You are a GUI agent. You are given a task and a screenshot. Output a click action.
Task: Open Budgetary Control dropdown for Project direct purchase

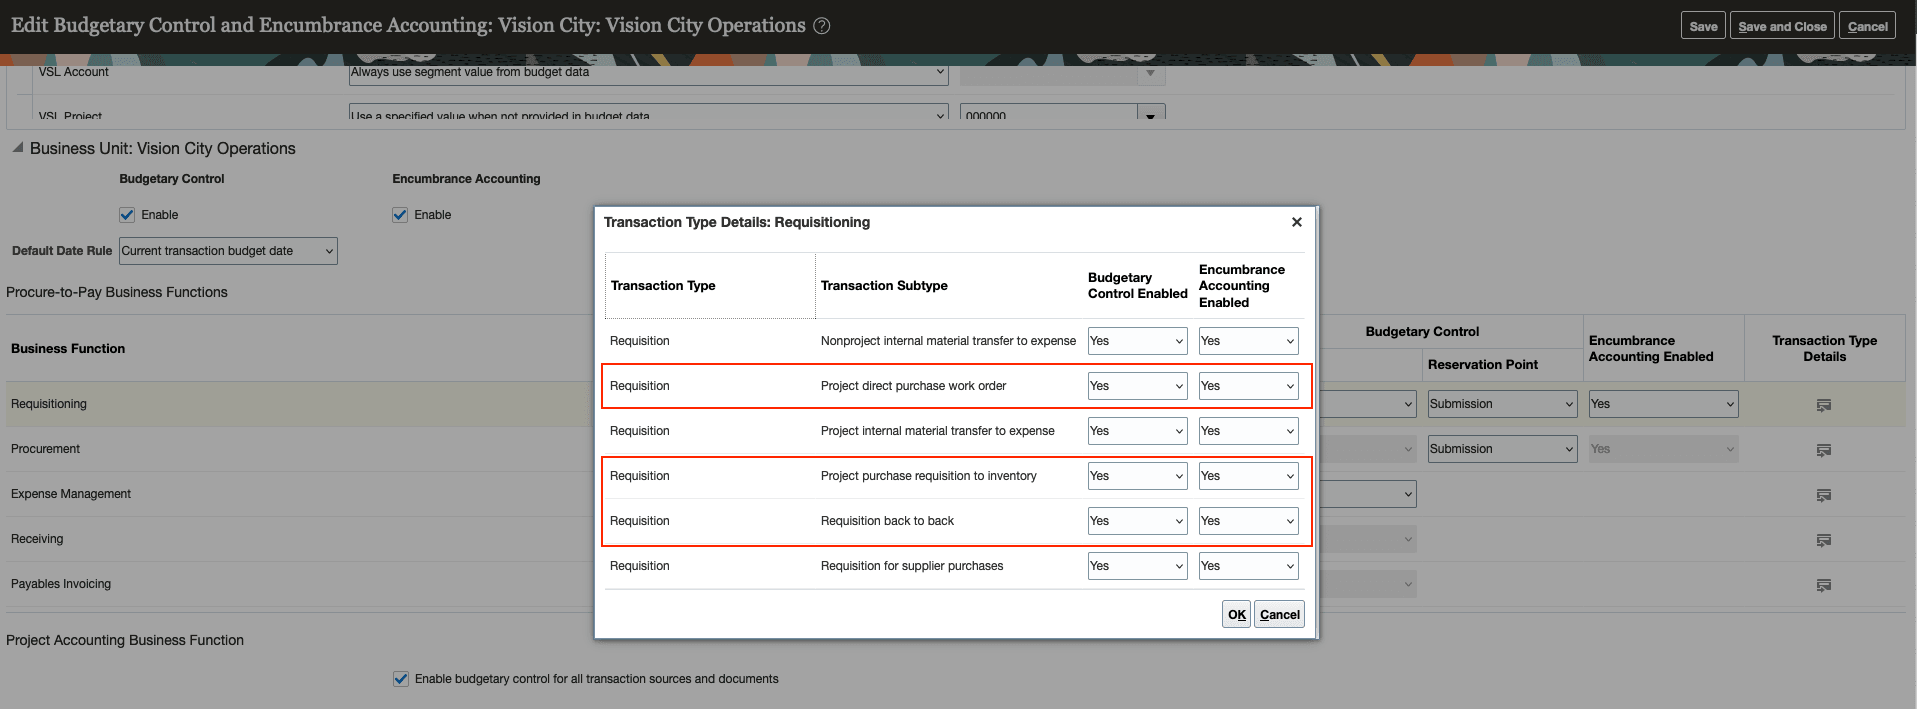[x=1138, y=386]
